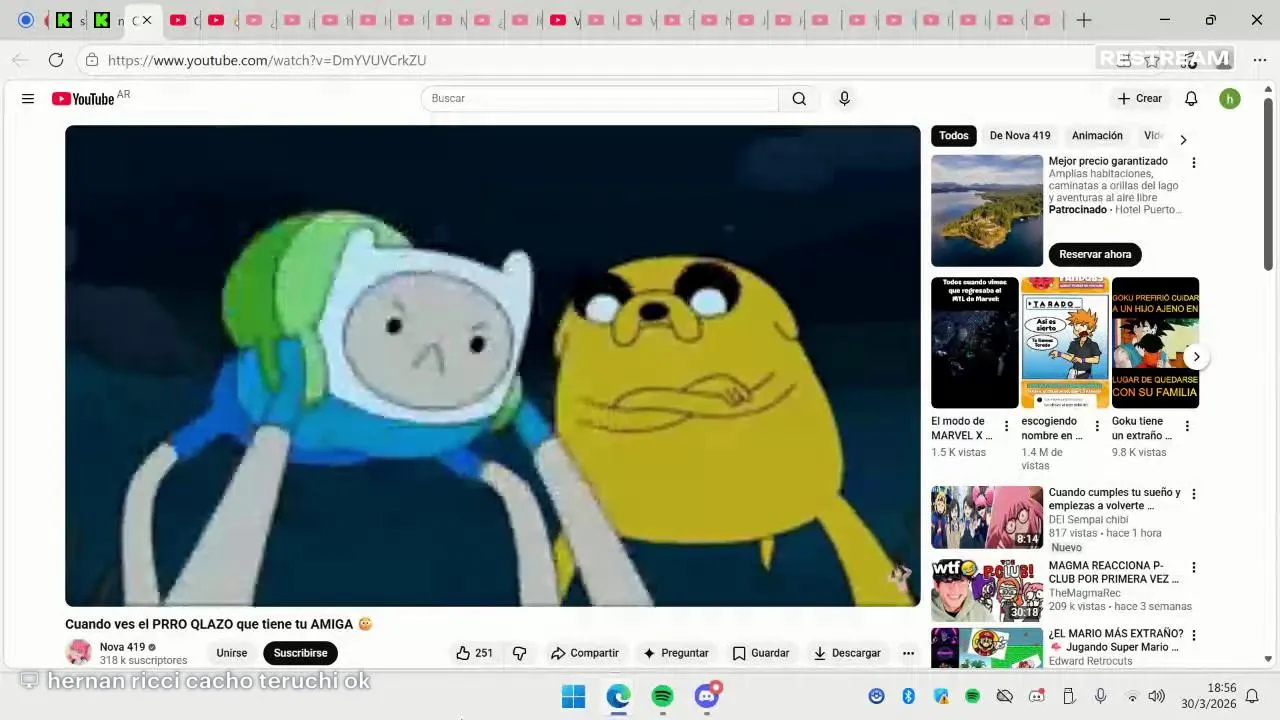Image resolution: width=1280 pixels, height=720 pixels.
Task: Open the DEI Sempai chibi video thumbnail
Action: [x=987, y=518]
